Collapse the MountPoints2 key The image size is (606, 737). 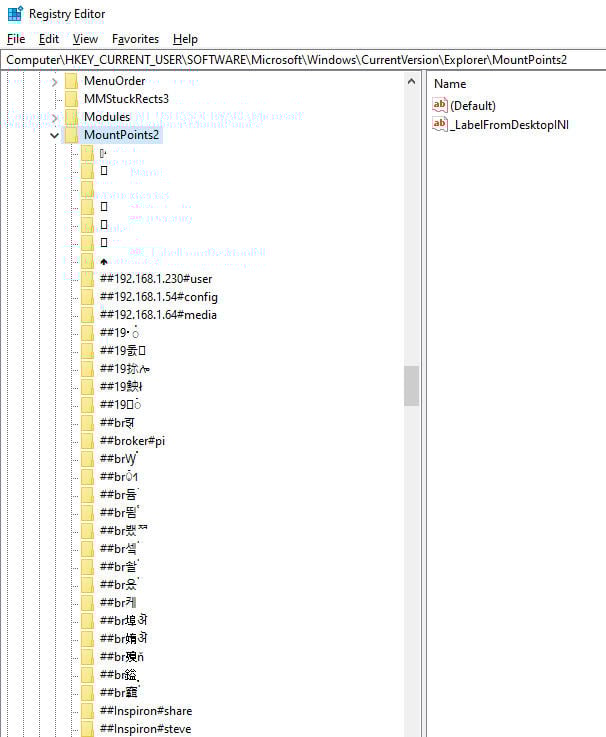[55, 135]
